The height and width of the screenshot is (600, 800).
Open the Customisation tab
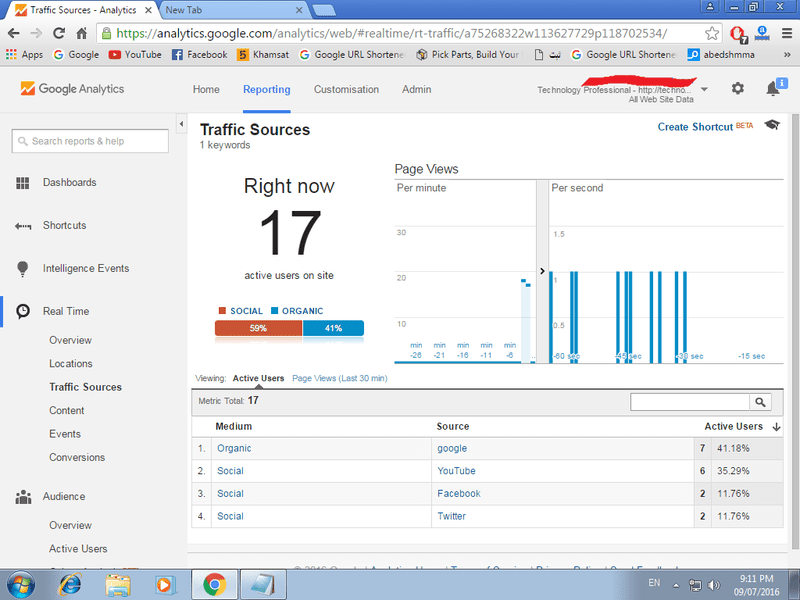(346, 89)
